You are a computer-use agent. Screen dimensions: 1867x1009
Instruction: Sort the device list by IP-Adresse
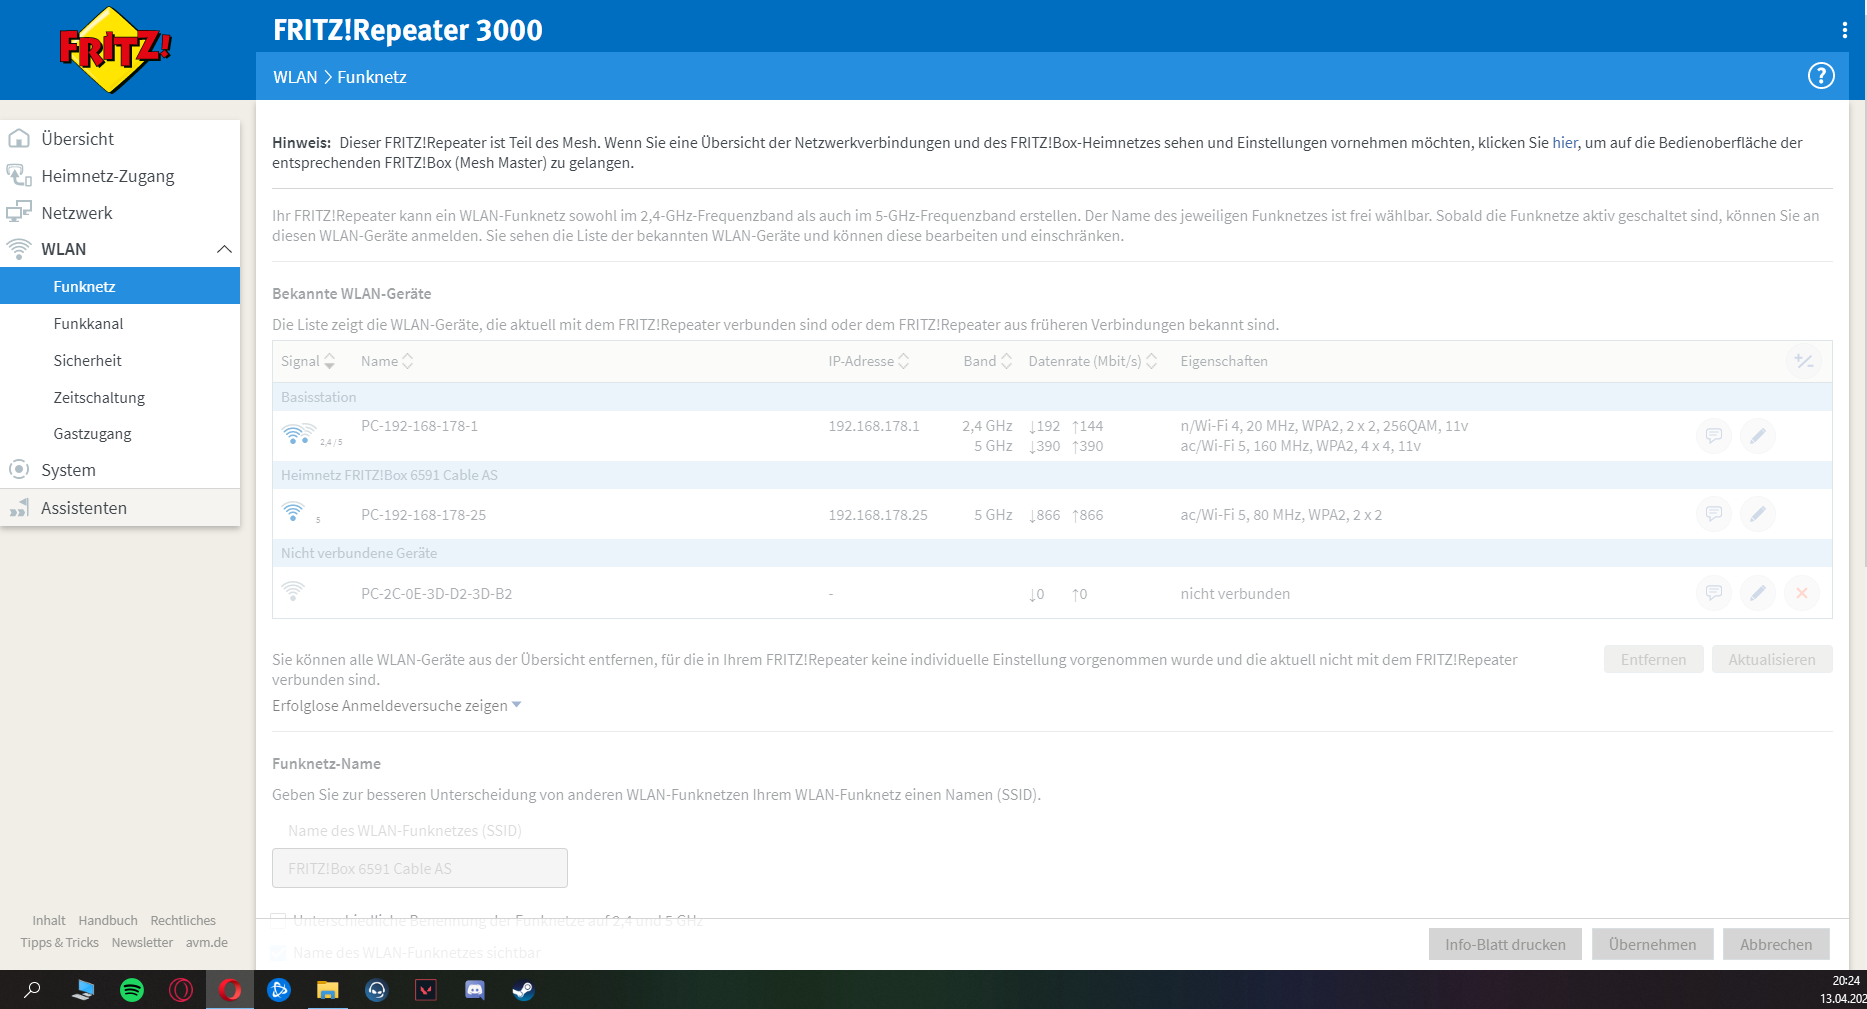(x=868, y=361)
